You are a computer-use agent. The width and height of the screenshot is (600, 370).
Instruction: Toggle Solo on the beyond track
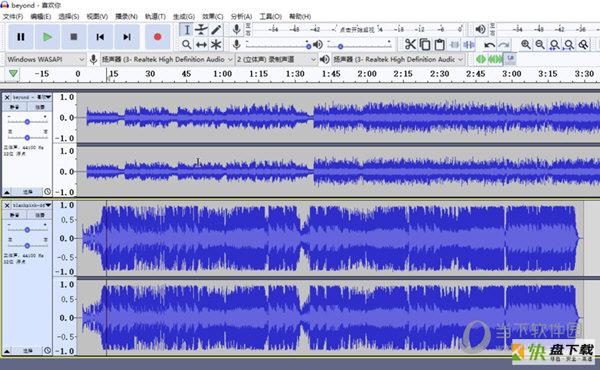pos(39,107)
